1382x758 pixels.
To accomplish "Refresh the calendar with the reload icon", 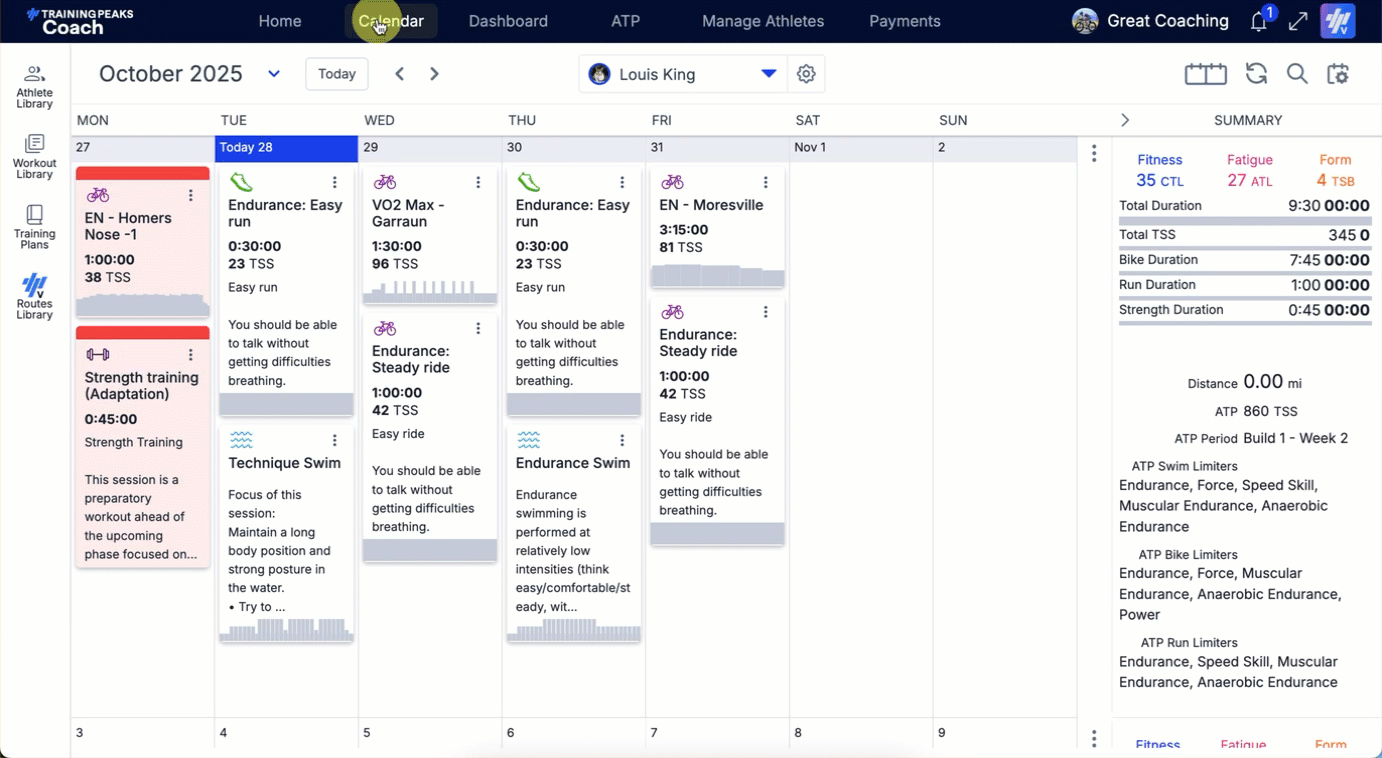I will point(1256,74).
